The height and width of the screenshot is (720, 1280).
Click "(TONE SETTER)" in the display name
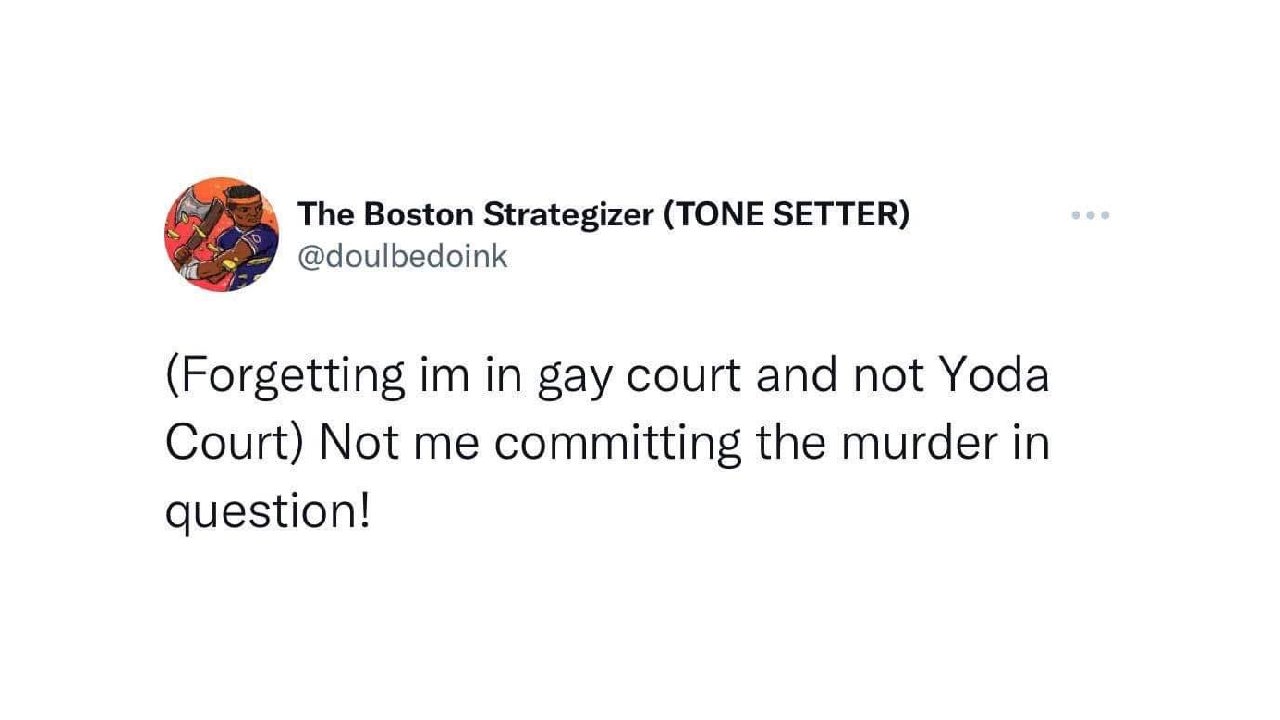click(x=786, y=214)
